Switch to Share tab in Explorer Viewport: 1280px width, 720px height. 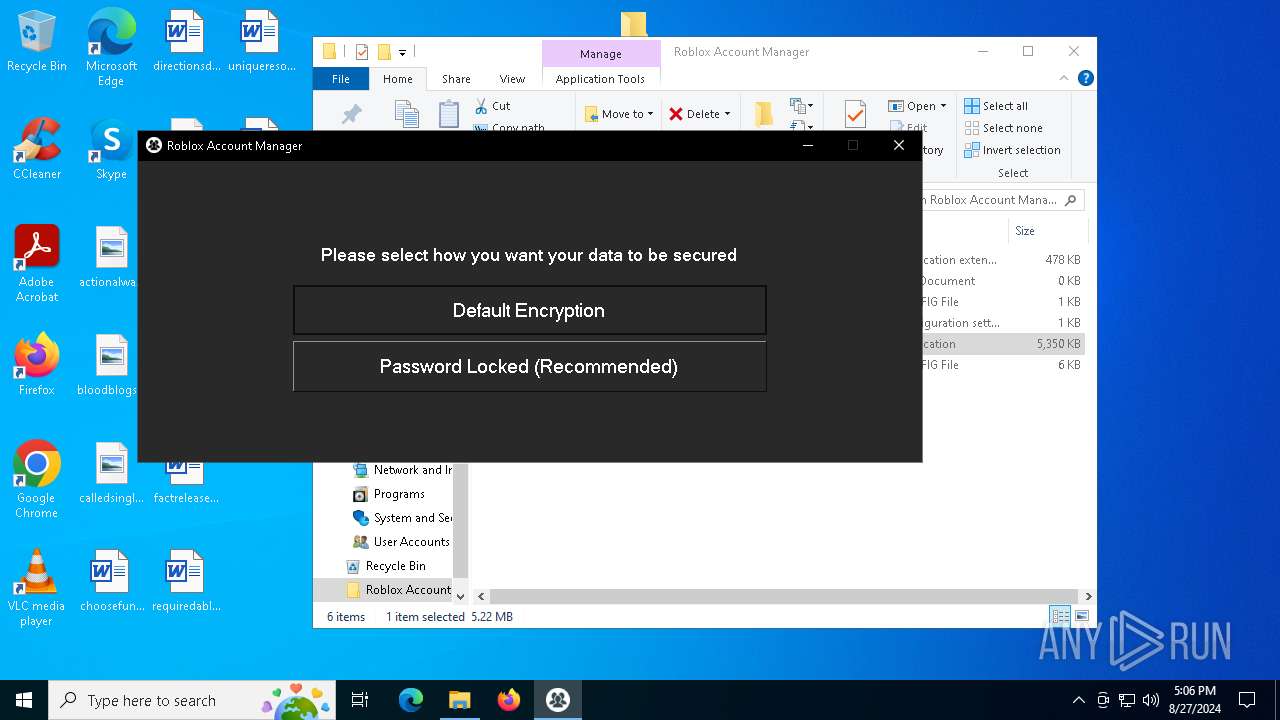point(456,79)
